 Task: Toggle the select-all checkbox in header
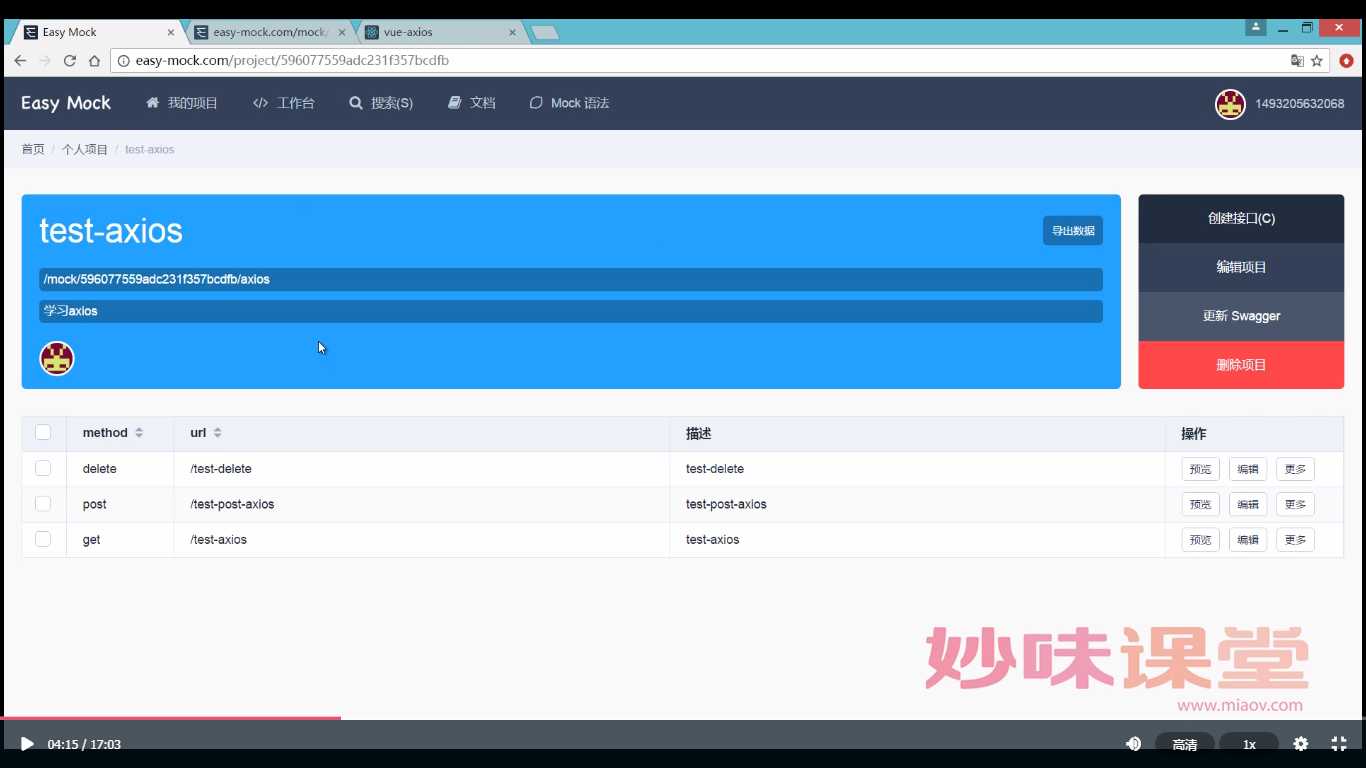click(x=43, y=433)
